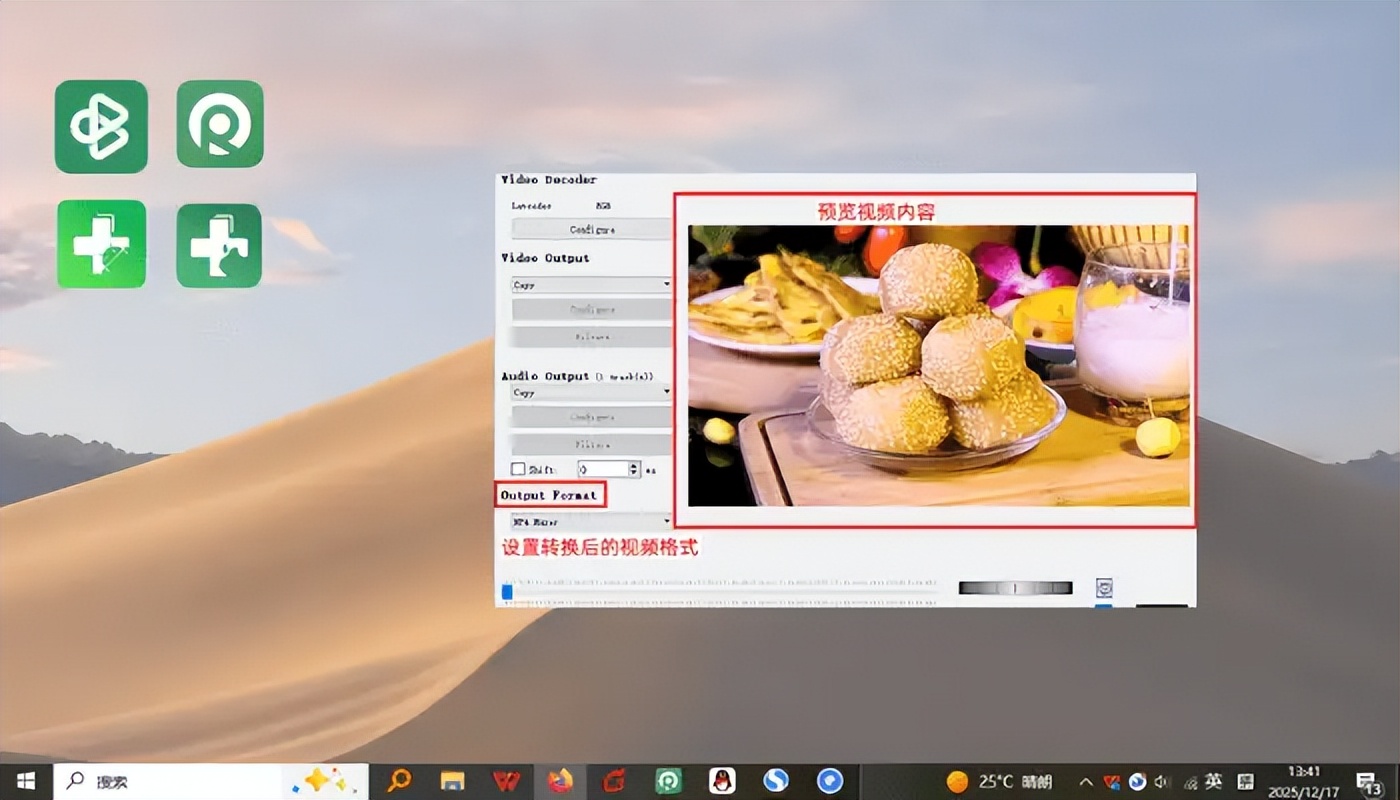Click Configure under Video Decoder

click(591, 229)
